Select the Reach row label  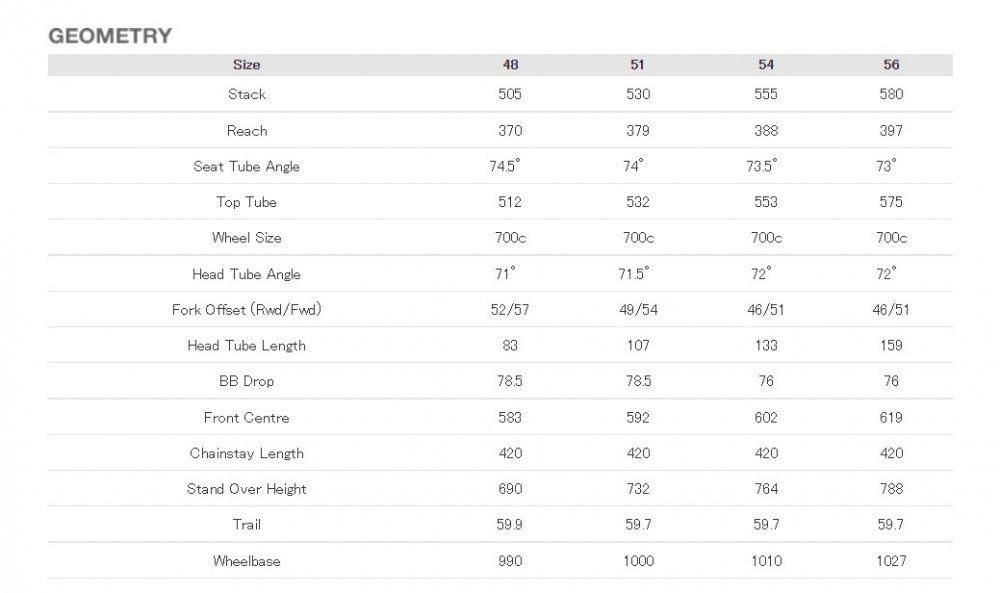(247, 131)
